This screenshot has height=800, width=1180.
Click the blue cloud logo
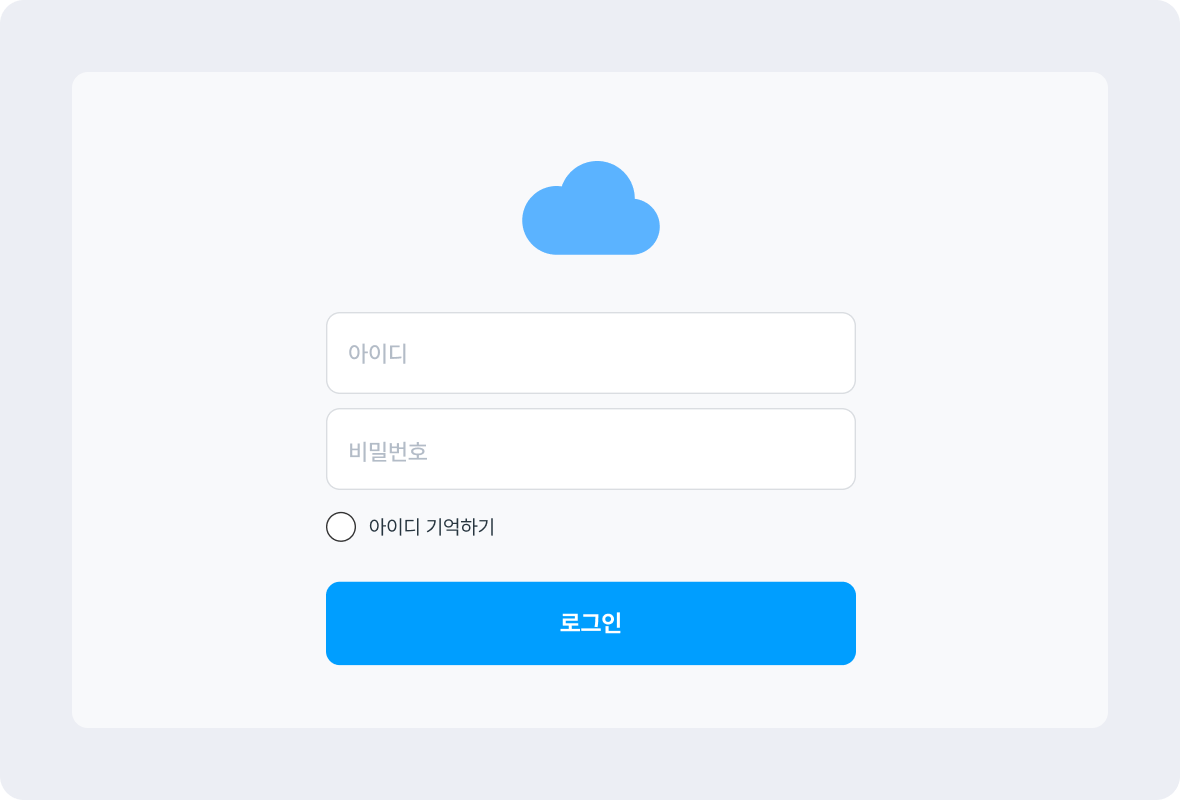(591, 208)
